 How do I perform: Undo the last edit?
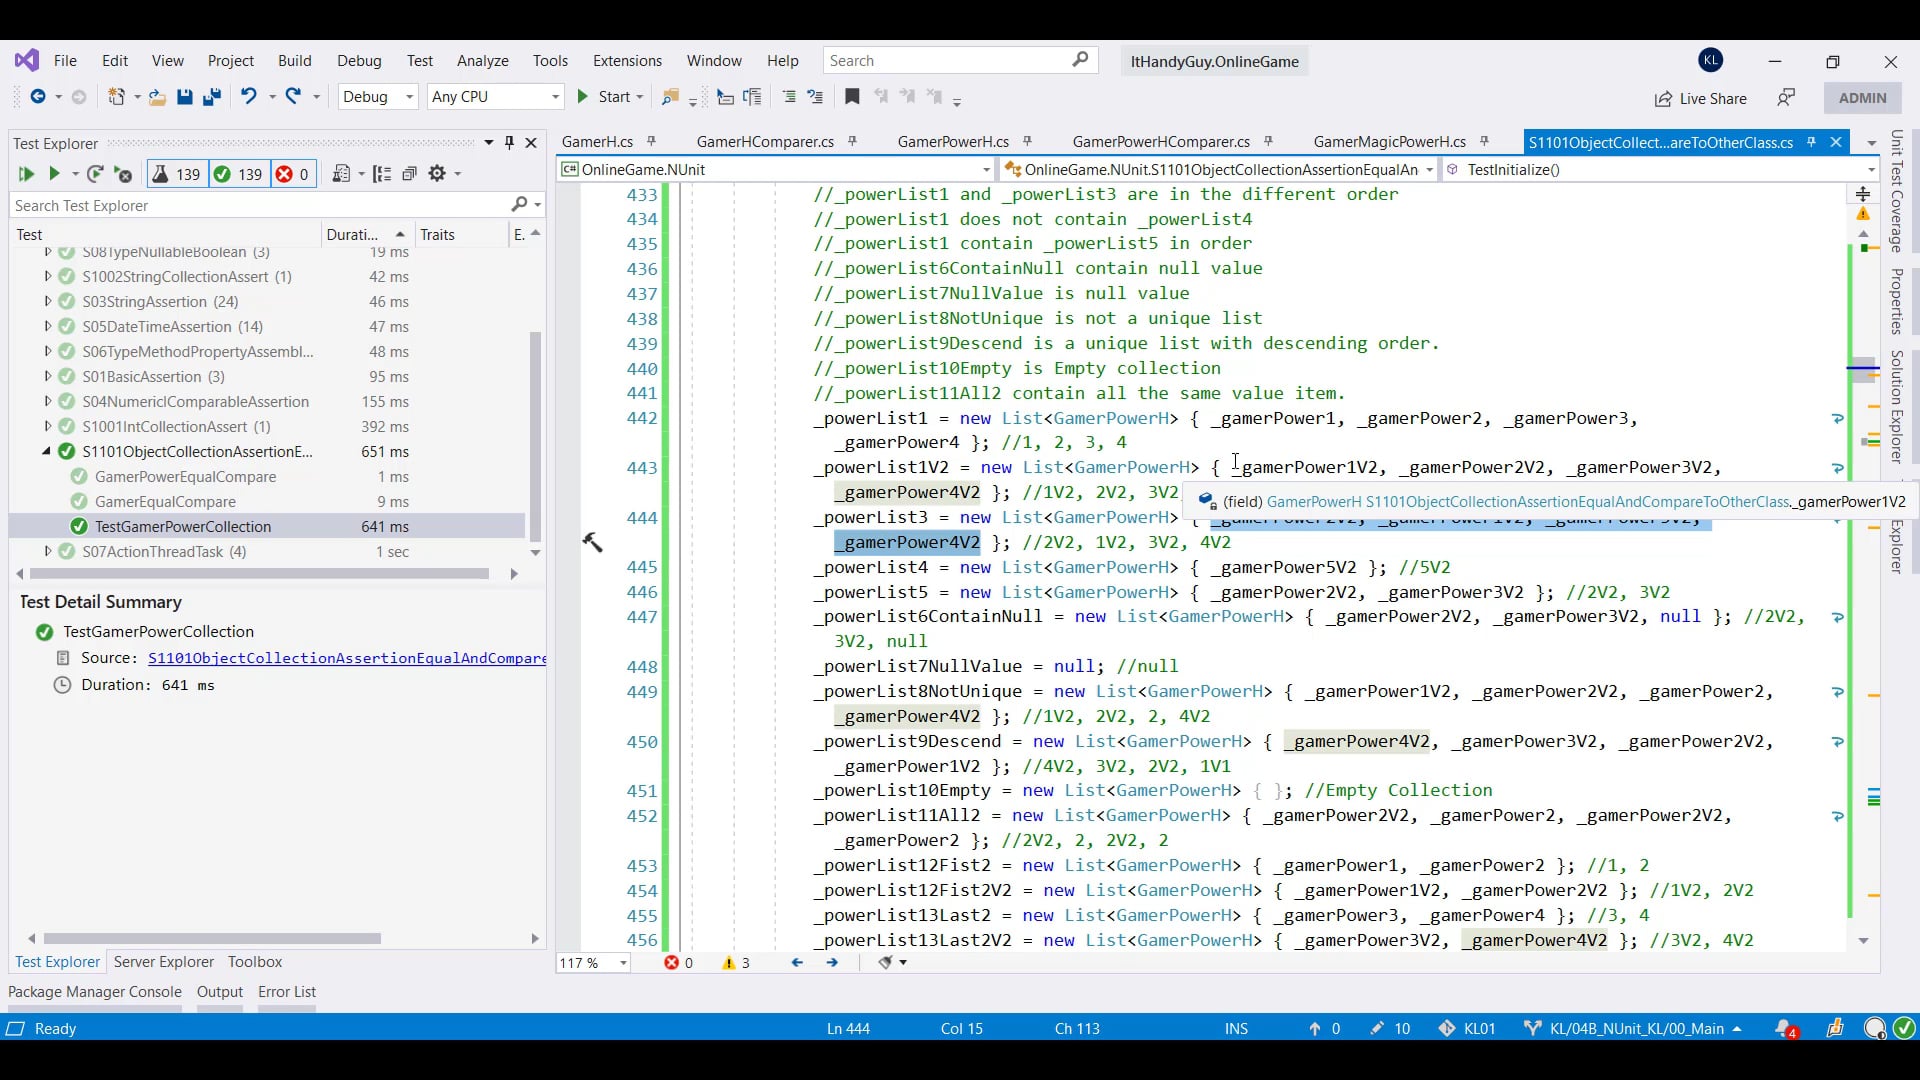(248, 97)
